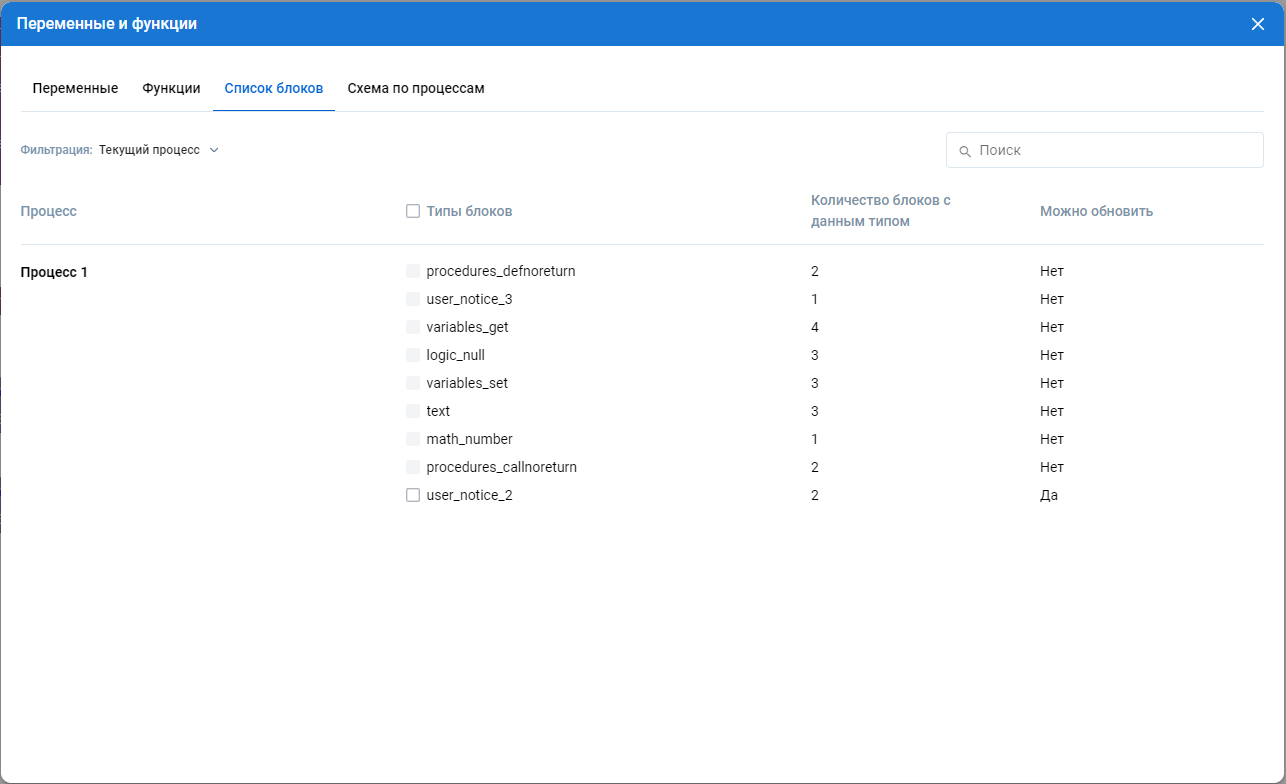Click the user_notice_3 checkbox
The width and height of the screenshot is (1286, 784).
click(413, 299)
